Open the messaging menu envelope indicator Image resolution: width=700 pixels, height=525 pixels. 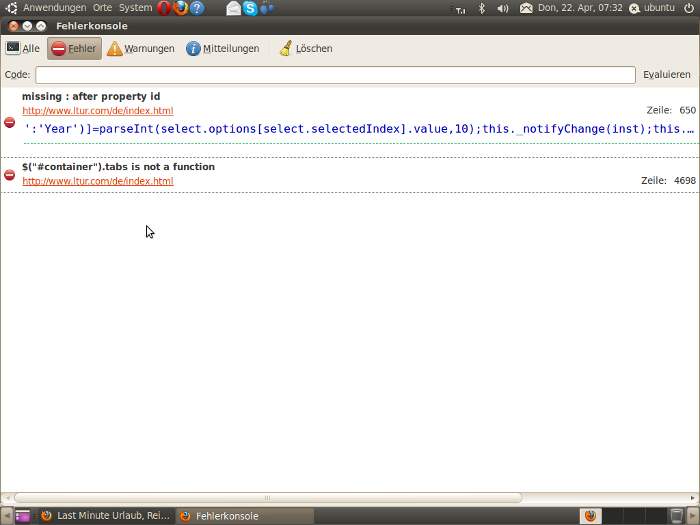[x=526, y=8]
